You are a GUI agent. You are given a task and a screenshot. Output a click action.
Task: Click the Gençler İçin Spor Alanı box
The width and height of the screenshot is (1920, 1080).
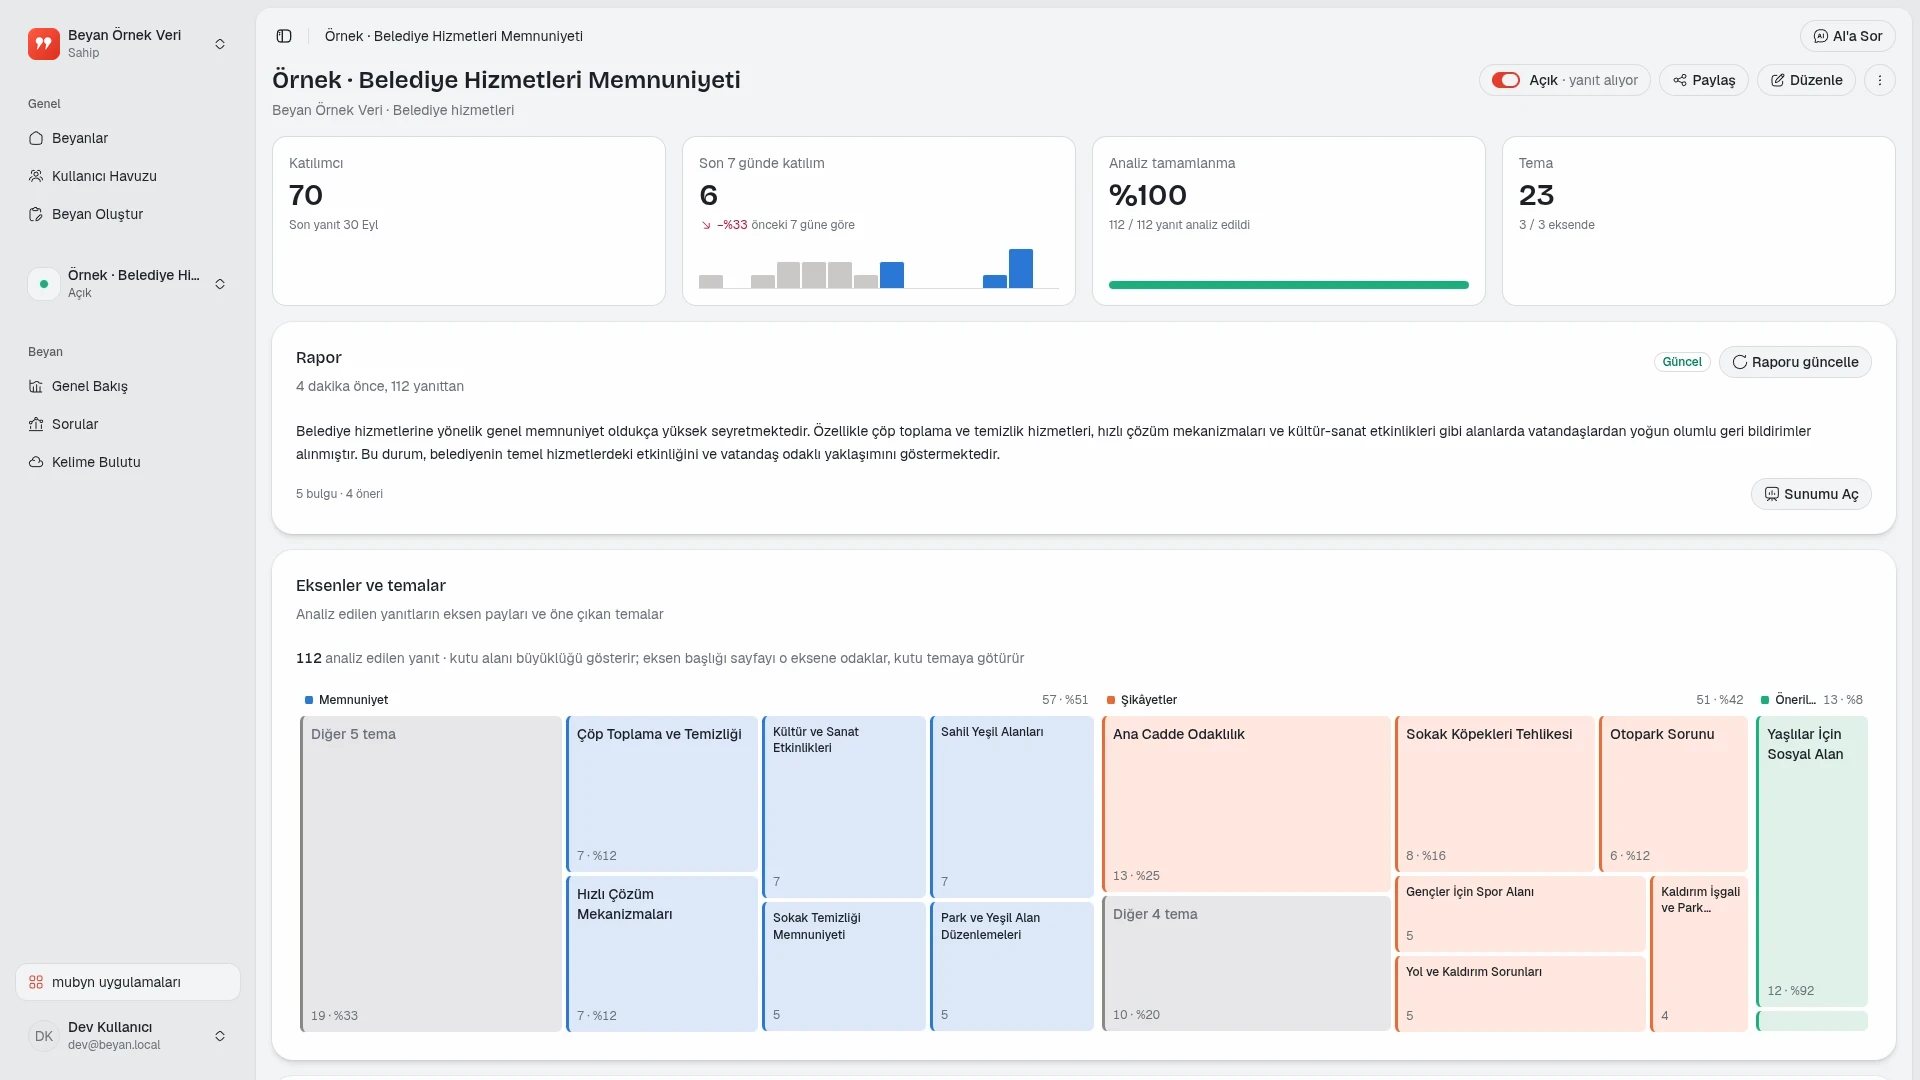point(1520,914)
